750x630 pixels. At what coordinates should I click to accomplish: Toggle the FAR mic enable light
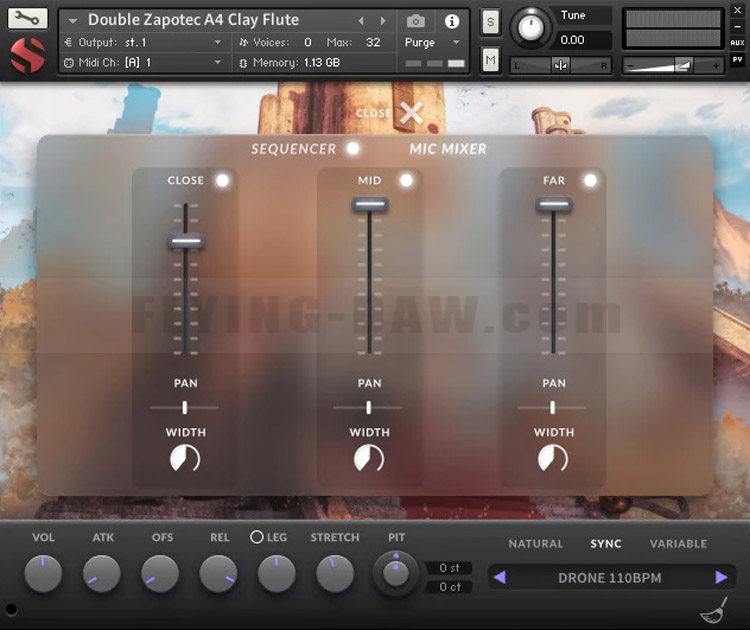tap(591, 180)
